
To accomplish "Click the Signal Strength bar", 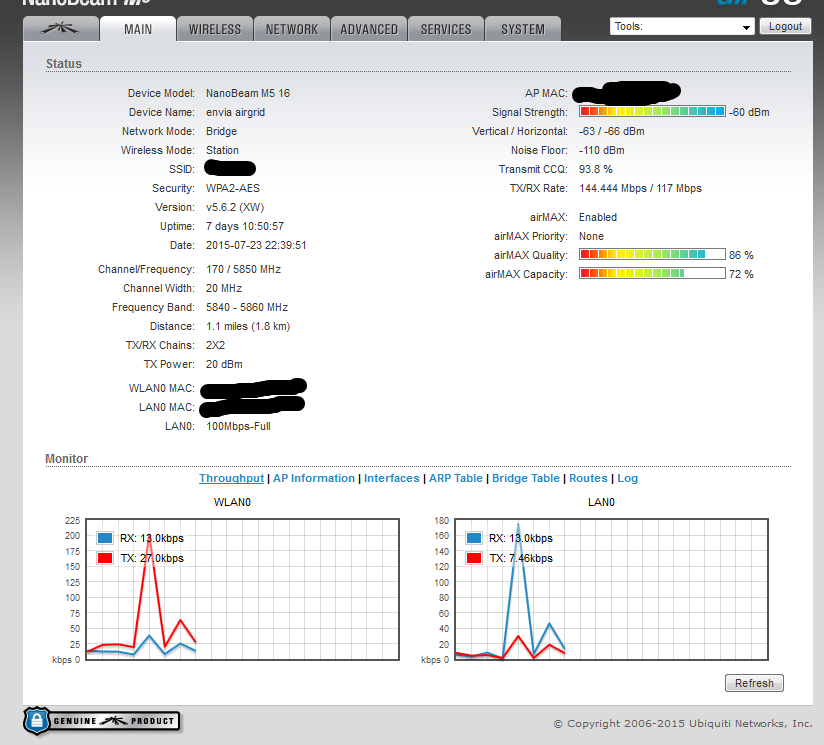I will pyautogui.click(x=652, y=111).
